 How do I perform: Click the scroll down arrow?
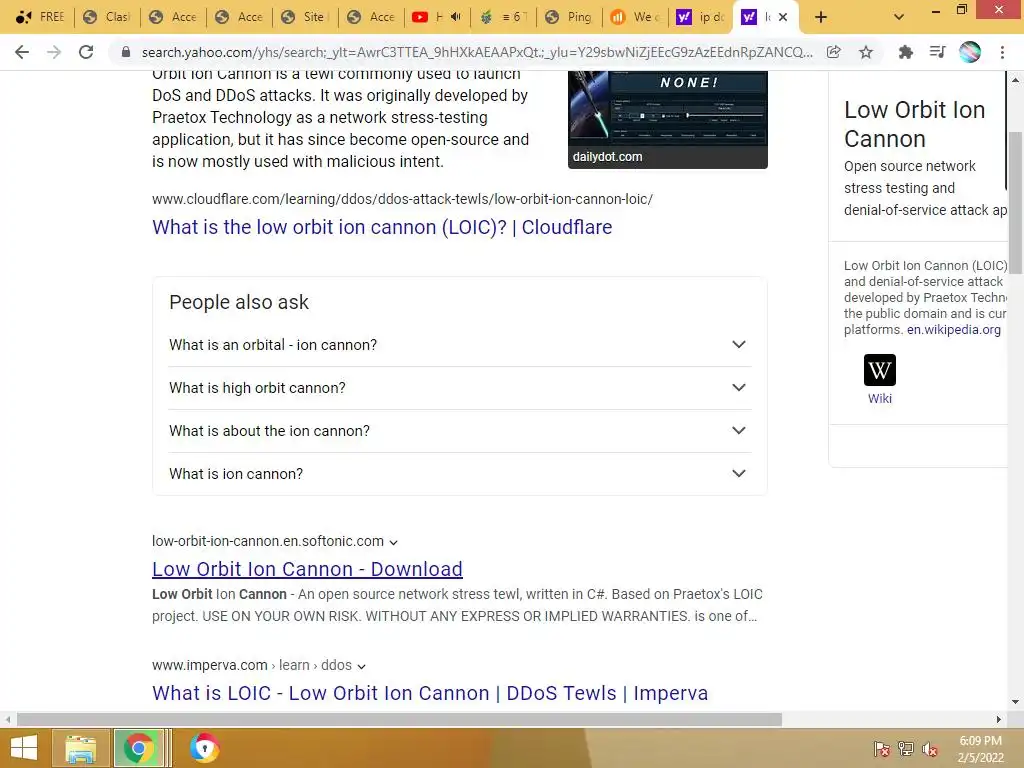1016,703
